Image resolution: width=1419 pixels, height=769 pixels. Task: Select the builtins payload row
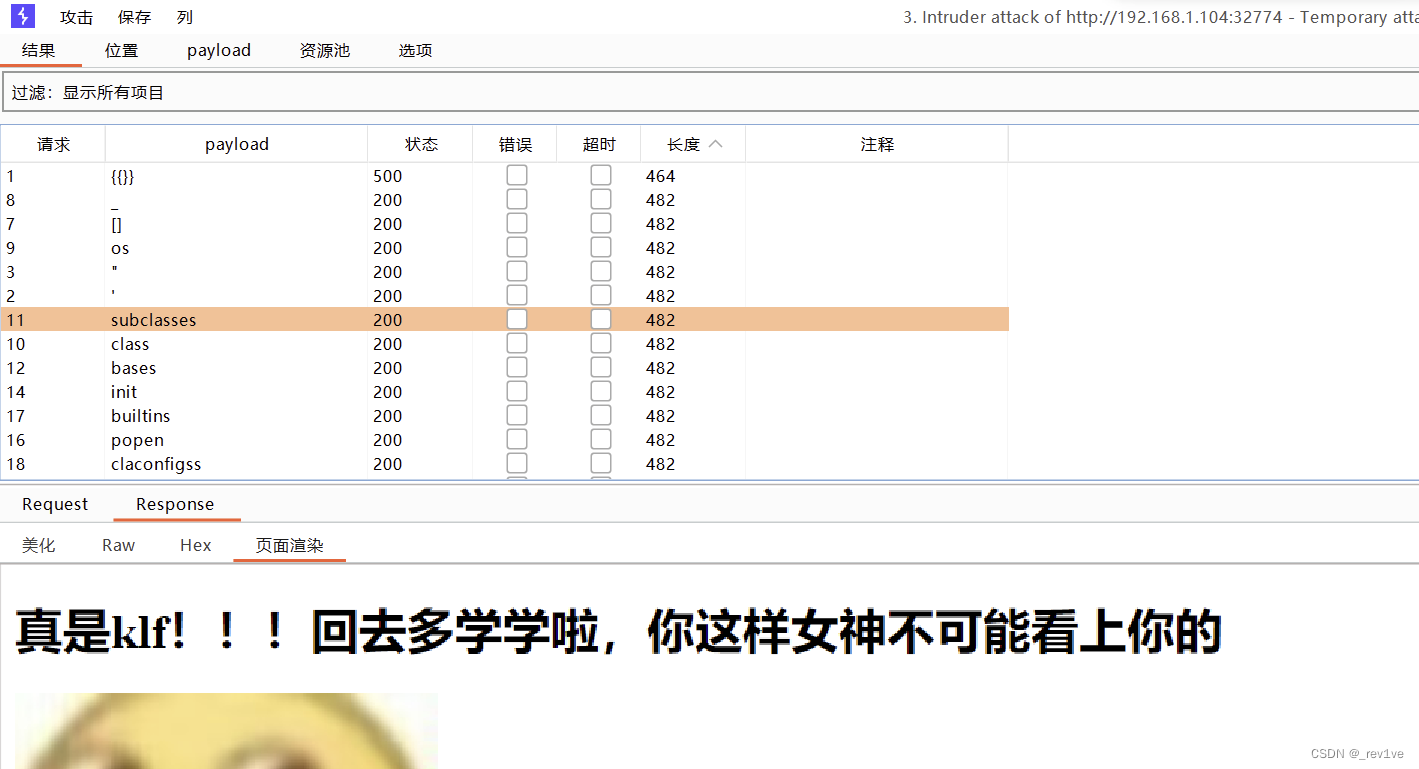(504, 416)
